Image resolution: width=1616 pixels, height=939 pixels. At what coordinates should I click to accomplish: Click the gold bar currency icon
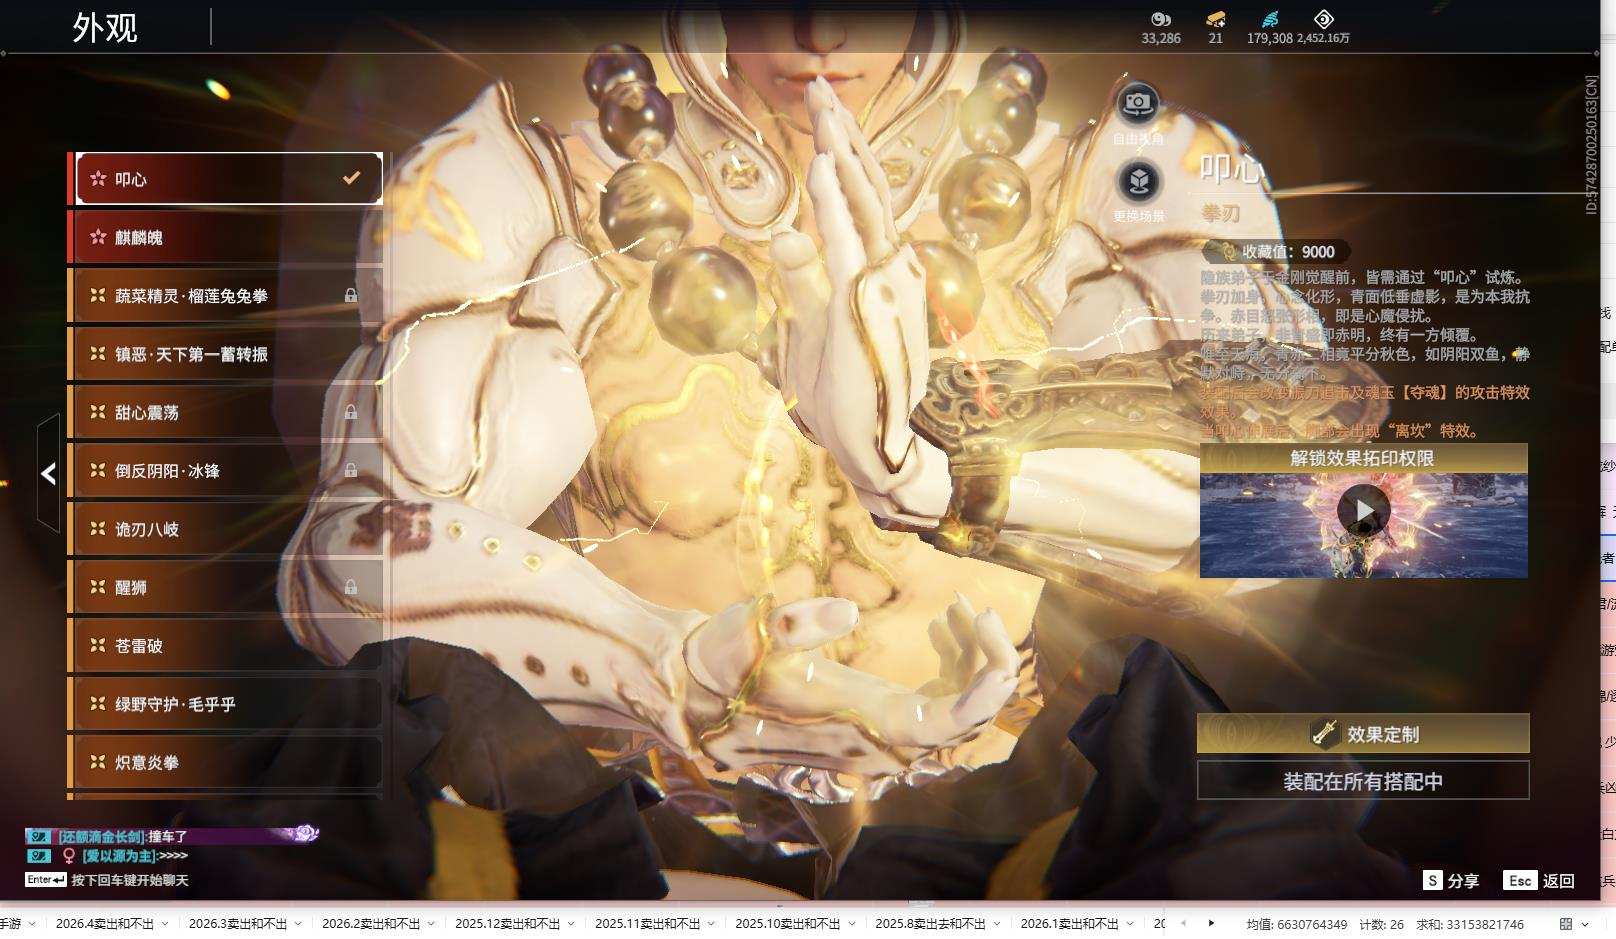pos(1215,19)
